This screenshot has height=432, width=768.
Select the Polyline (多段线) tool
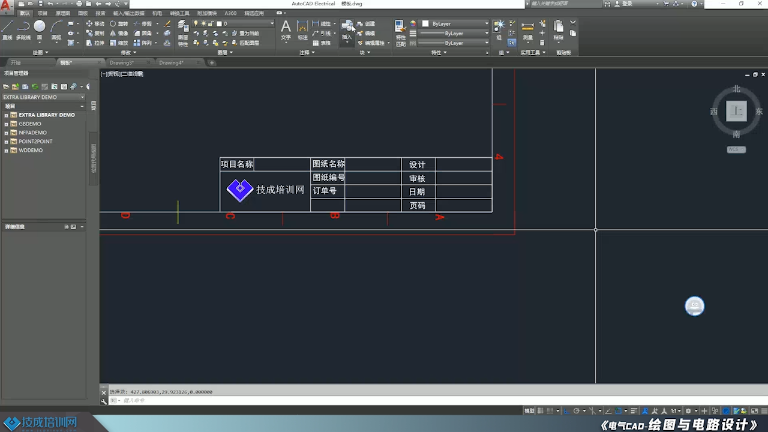tap(23, 29)
